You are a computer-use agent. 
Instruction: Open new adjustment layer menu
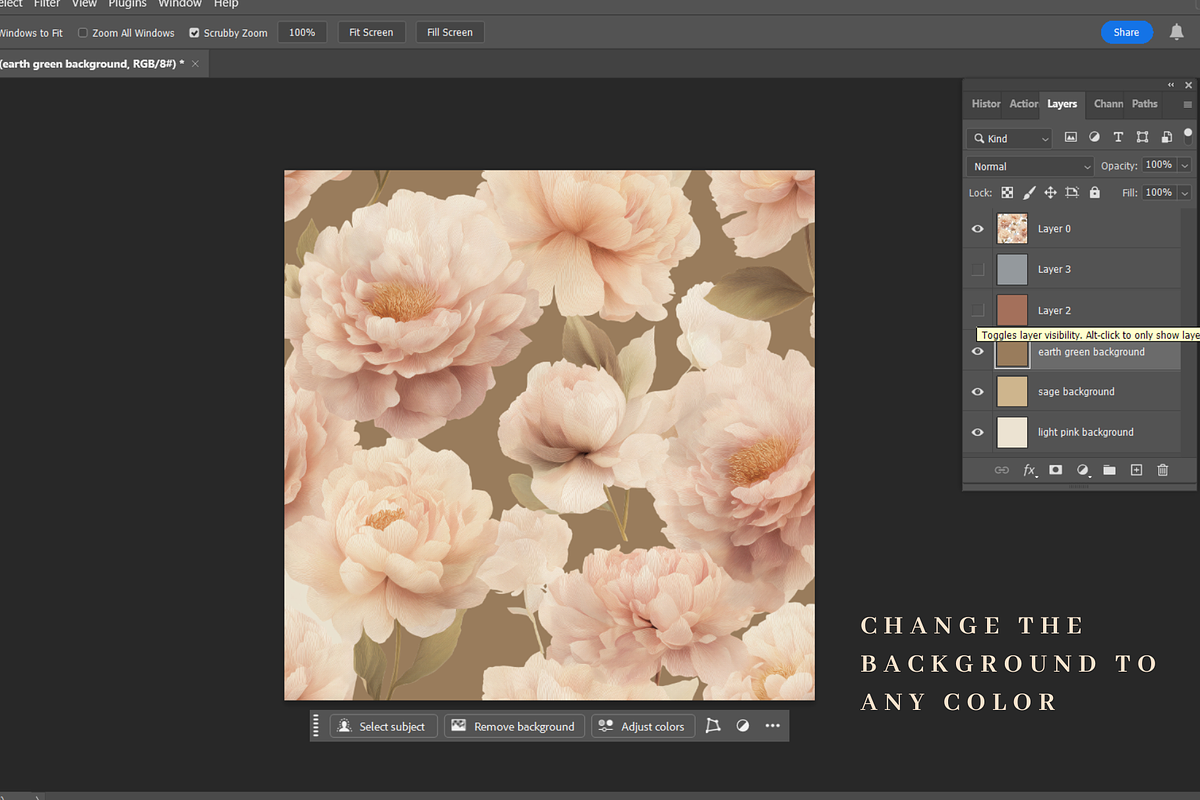click(x=1082, y=470)
